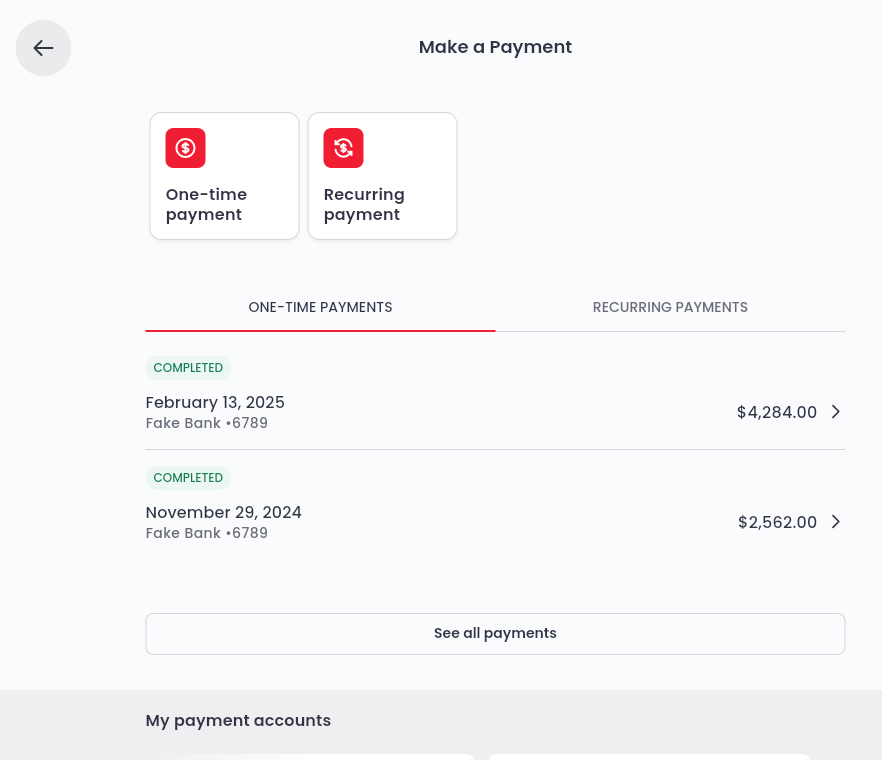
Task: Click the $2,562.00 amount
Action: coord(777,522)
